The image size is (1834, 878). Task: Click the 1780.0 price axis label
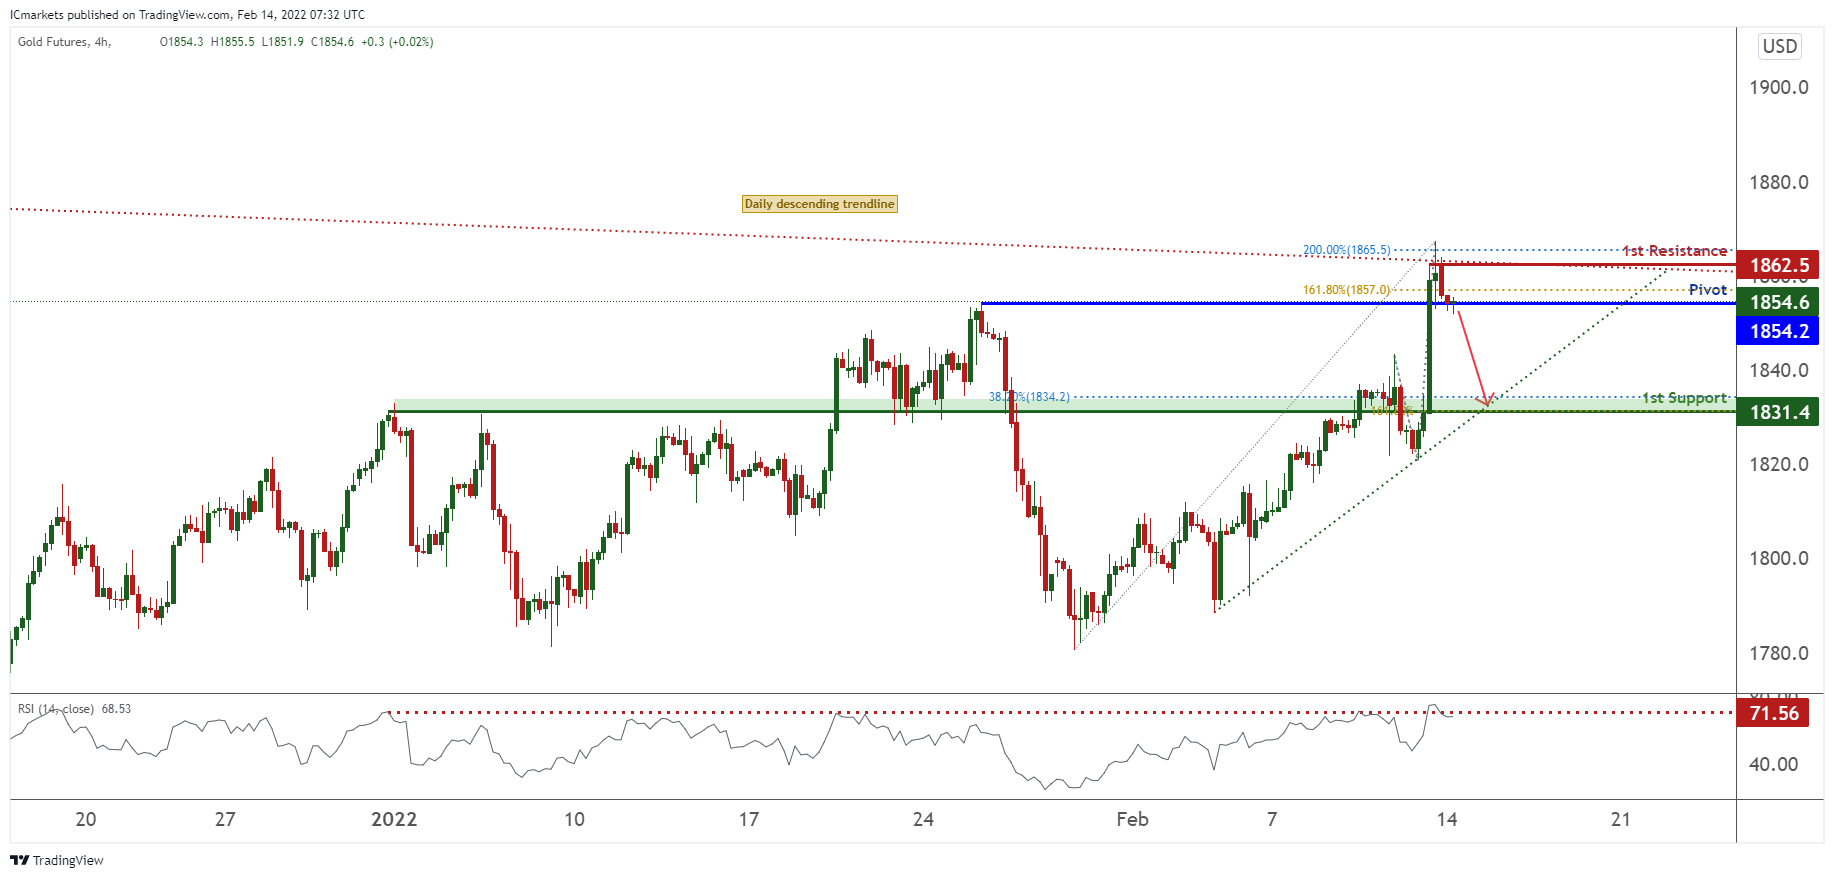[1779, 653]
